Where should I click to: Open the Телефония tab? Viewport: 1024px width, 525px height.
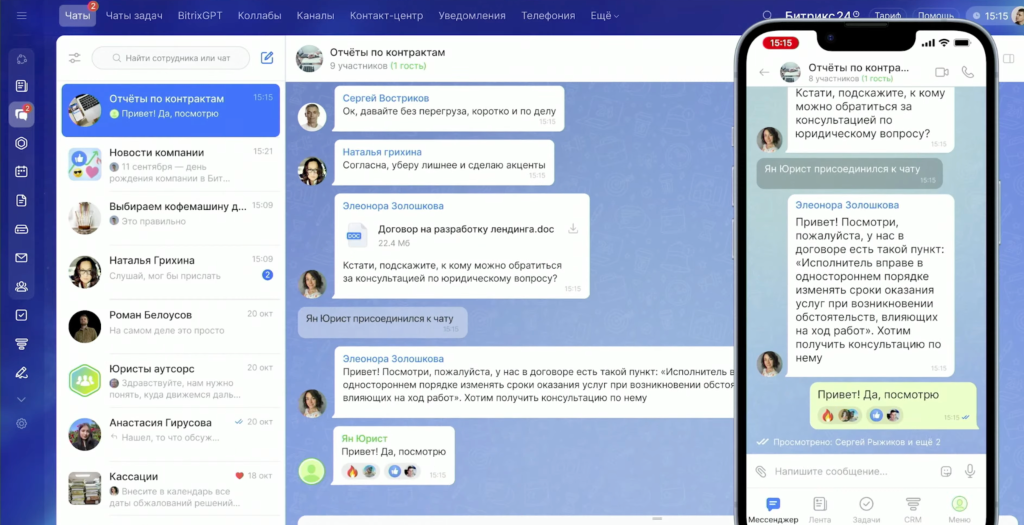click(548, 16)
